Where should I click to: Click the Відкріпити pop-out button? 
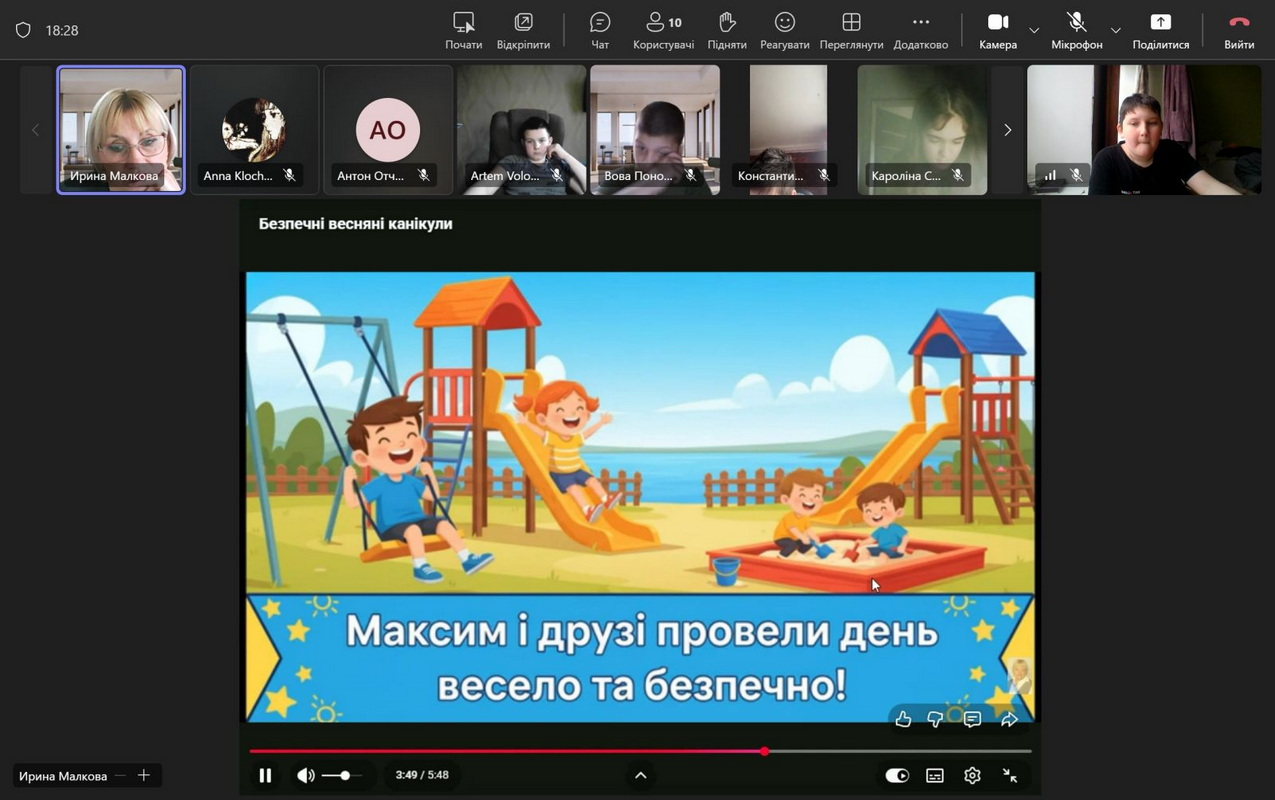pos(523,23)
